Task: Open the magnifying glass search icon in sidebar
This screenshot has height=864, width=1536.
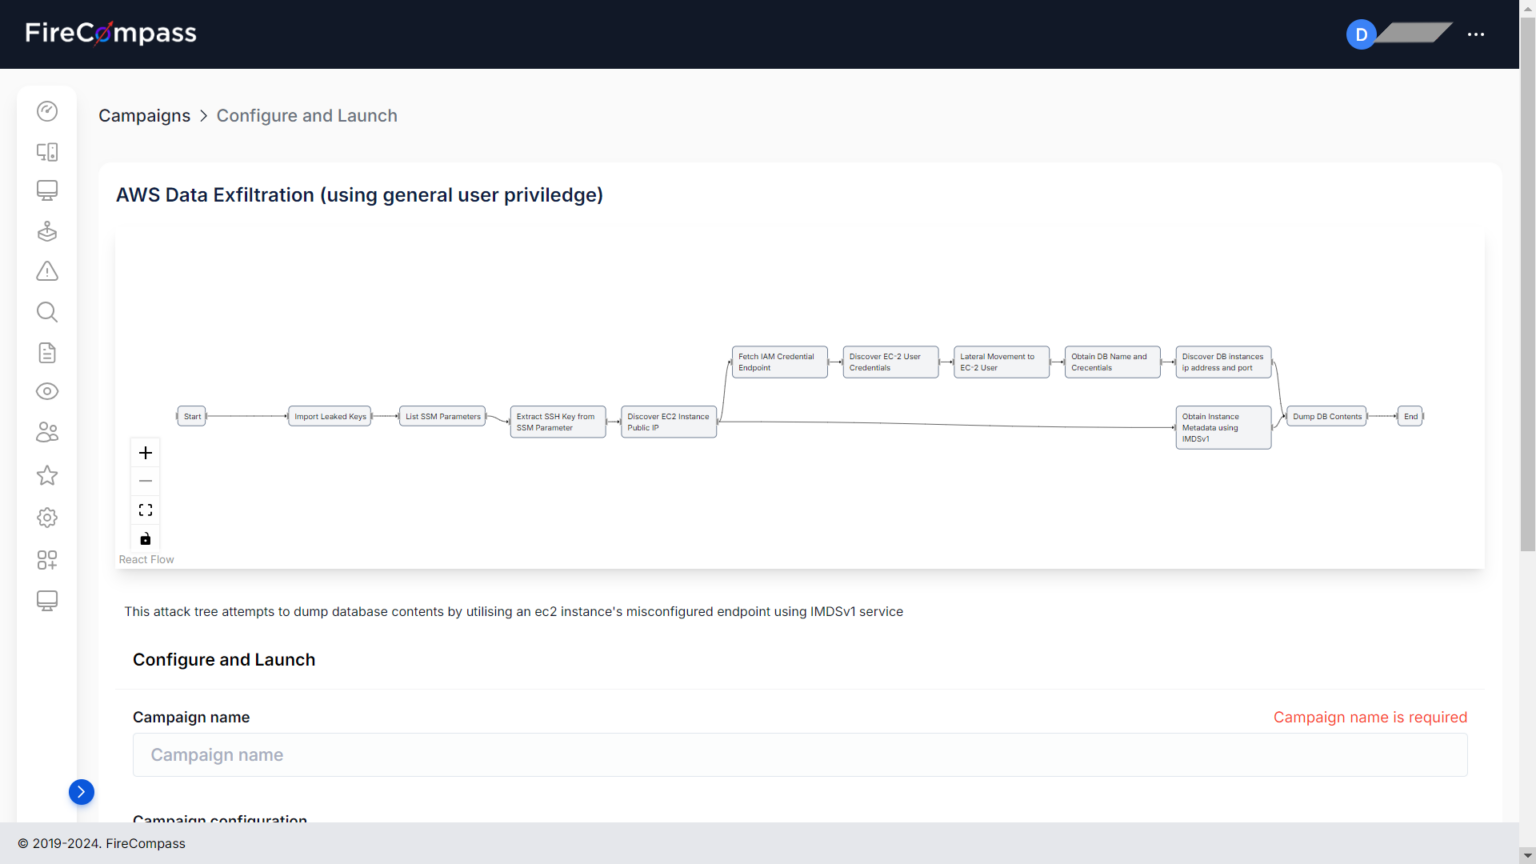Action: (x=47, y=312)
